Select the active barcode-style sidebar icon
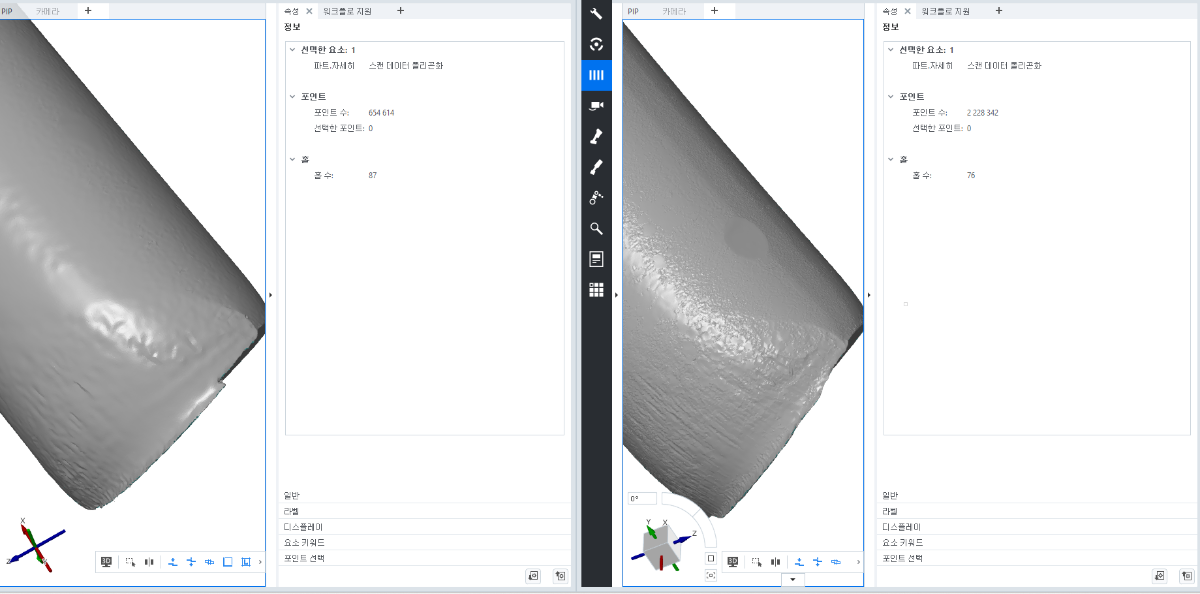Viewport: 1200px width, 594px height. tap(596, 75)
